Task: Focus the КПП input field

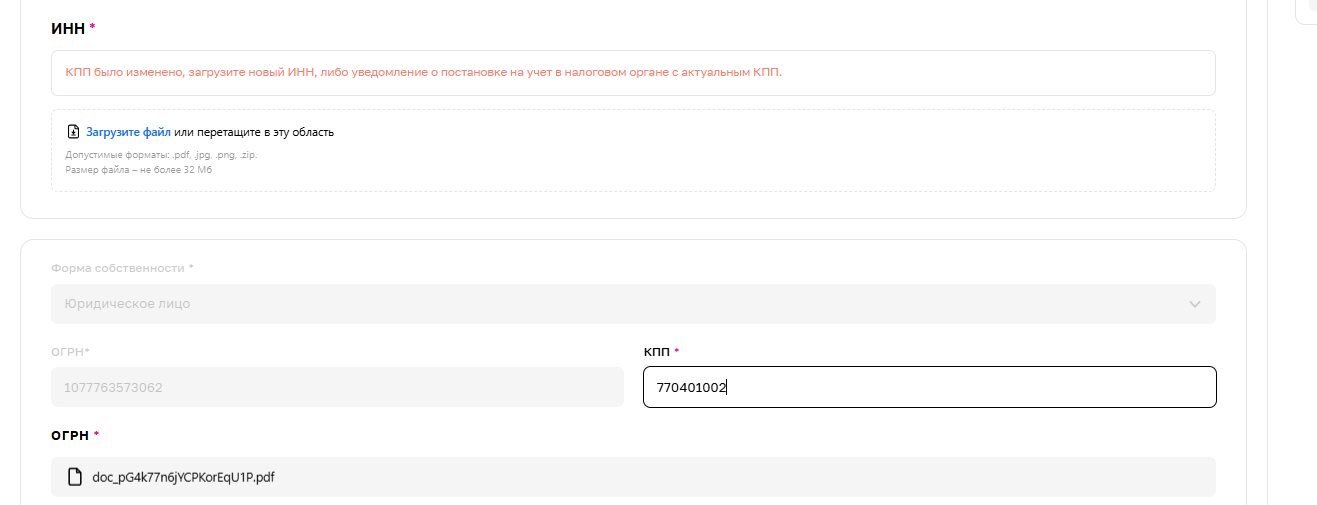Action: coord(929,387)
